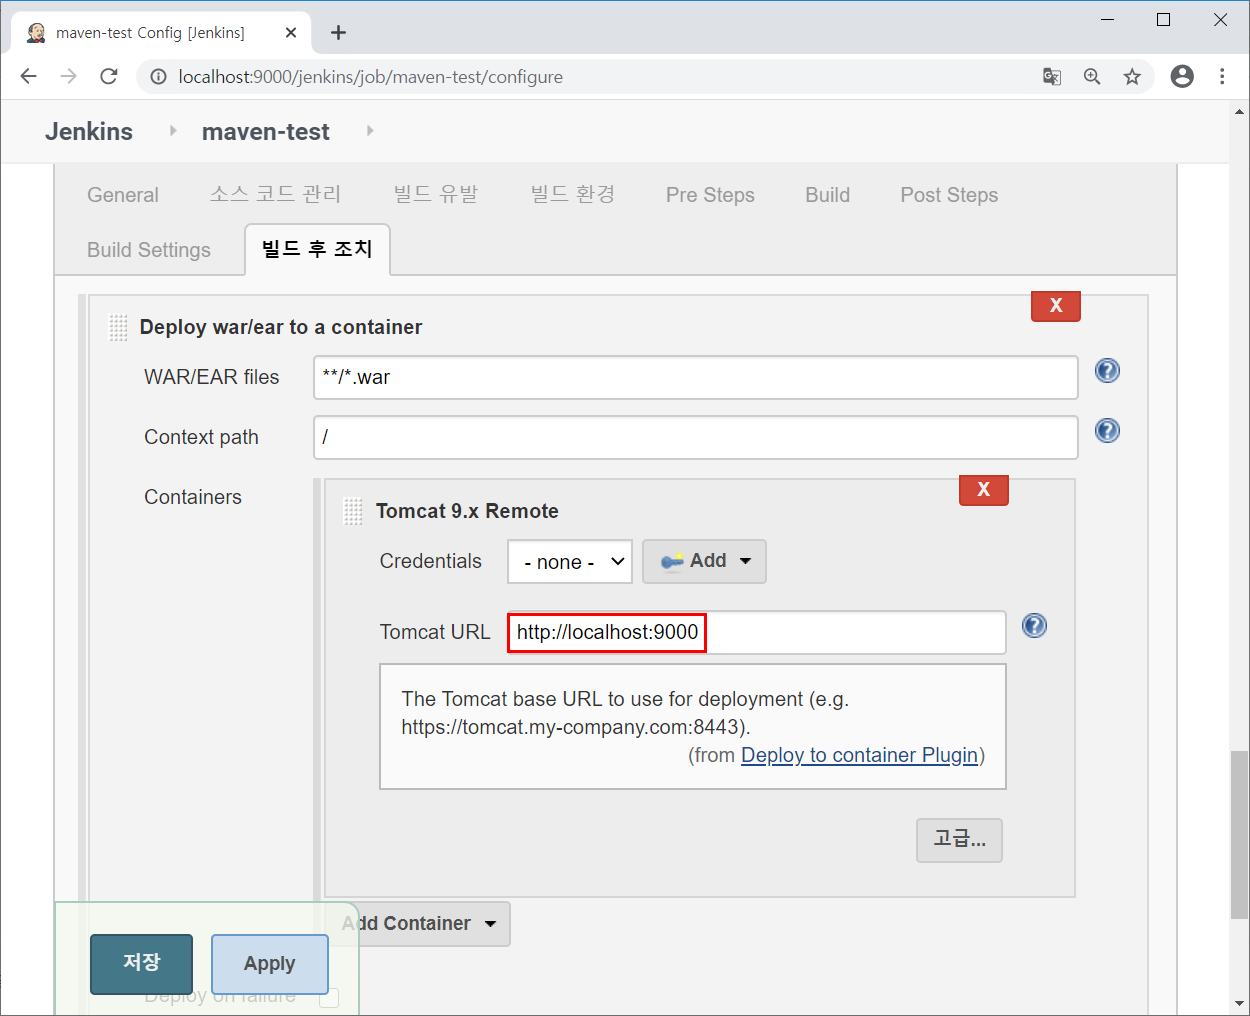Switch to the General tab
Screen dimensions: 1250x1016
point(123,195)
